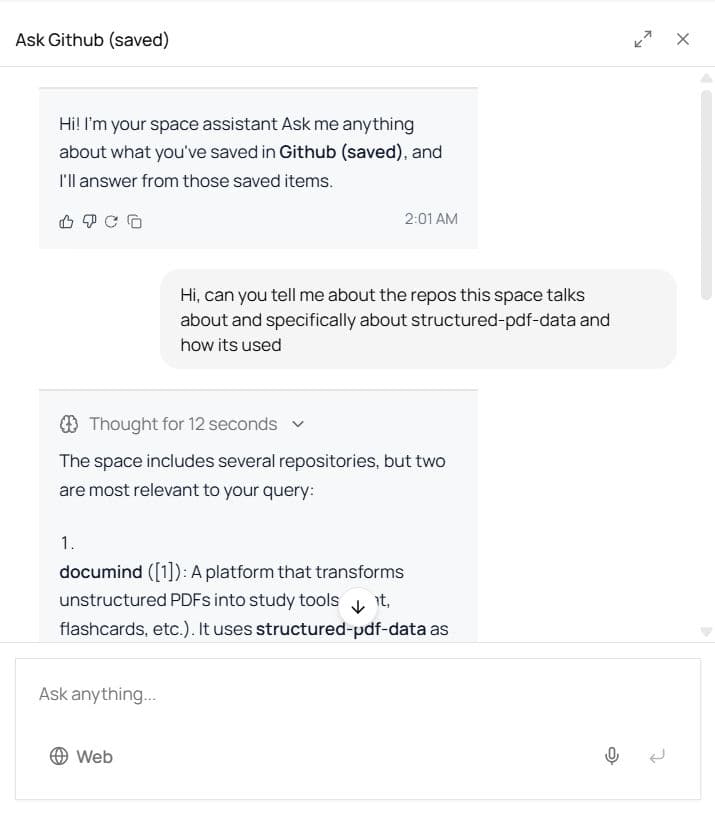Viewport: 715px width, 824px height.
Task: Expand the chat panel to full size
Action: click(643, 39)
